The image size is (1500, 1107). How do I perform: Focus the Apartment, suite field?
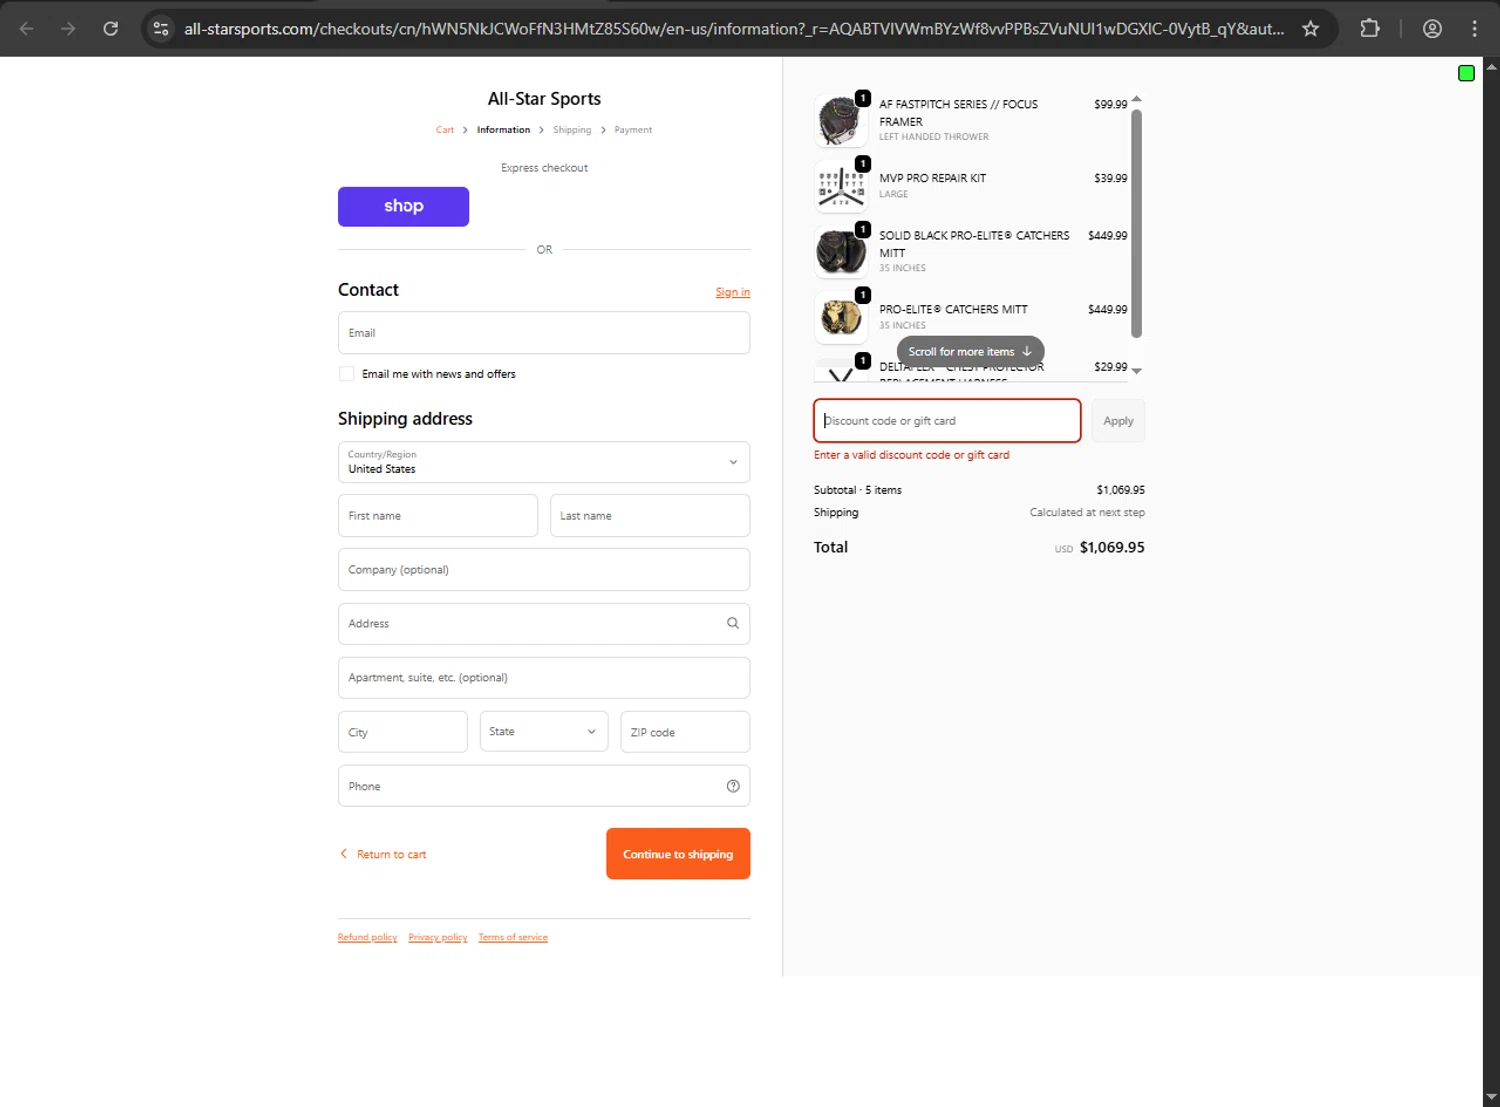(544, 678)
